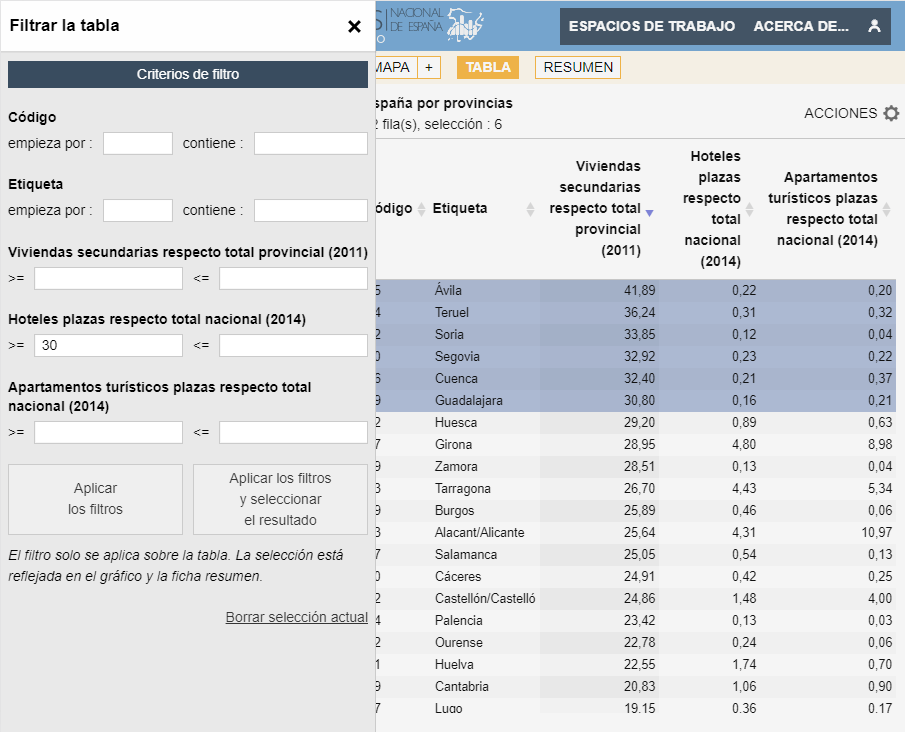Select the Burgos row label

pos(454,510)
